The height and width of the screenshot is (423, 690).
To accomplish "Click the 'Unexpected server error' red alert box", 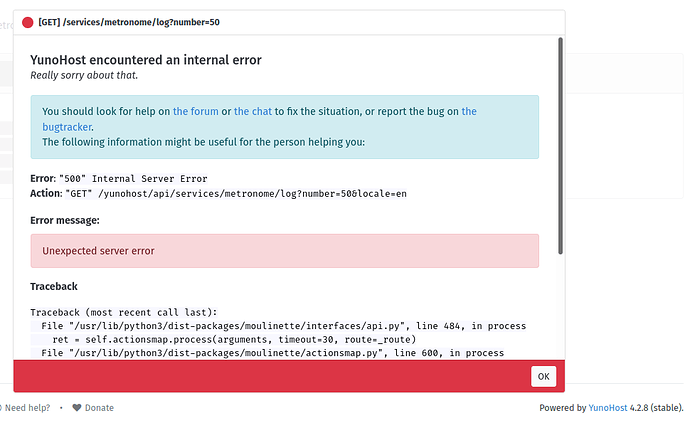I will (285, 251).
